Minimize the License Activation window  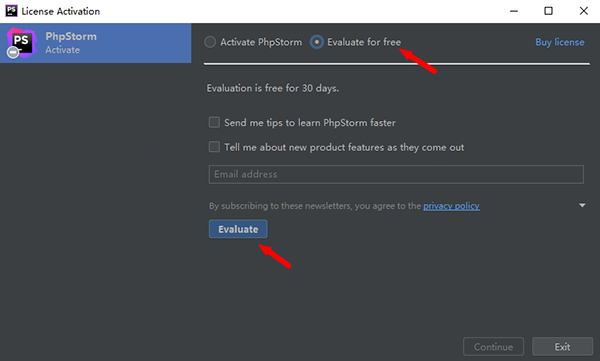pos(514,11)
